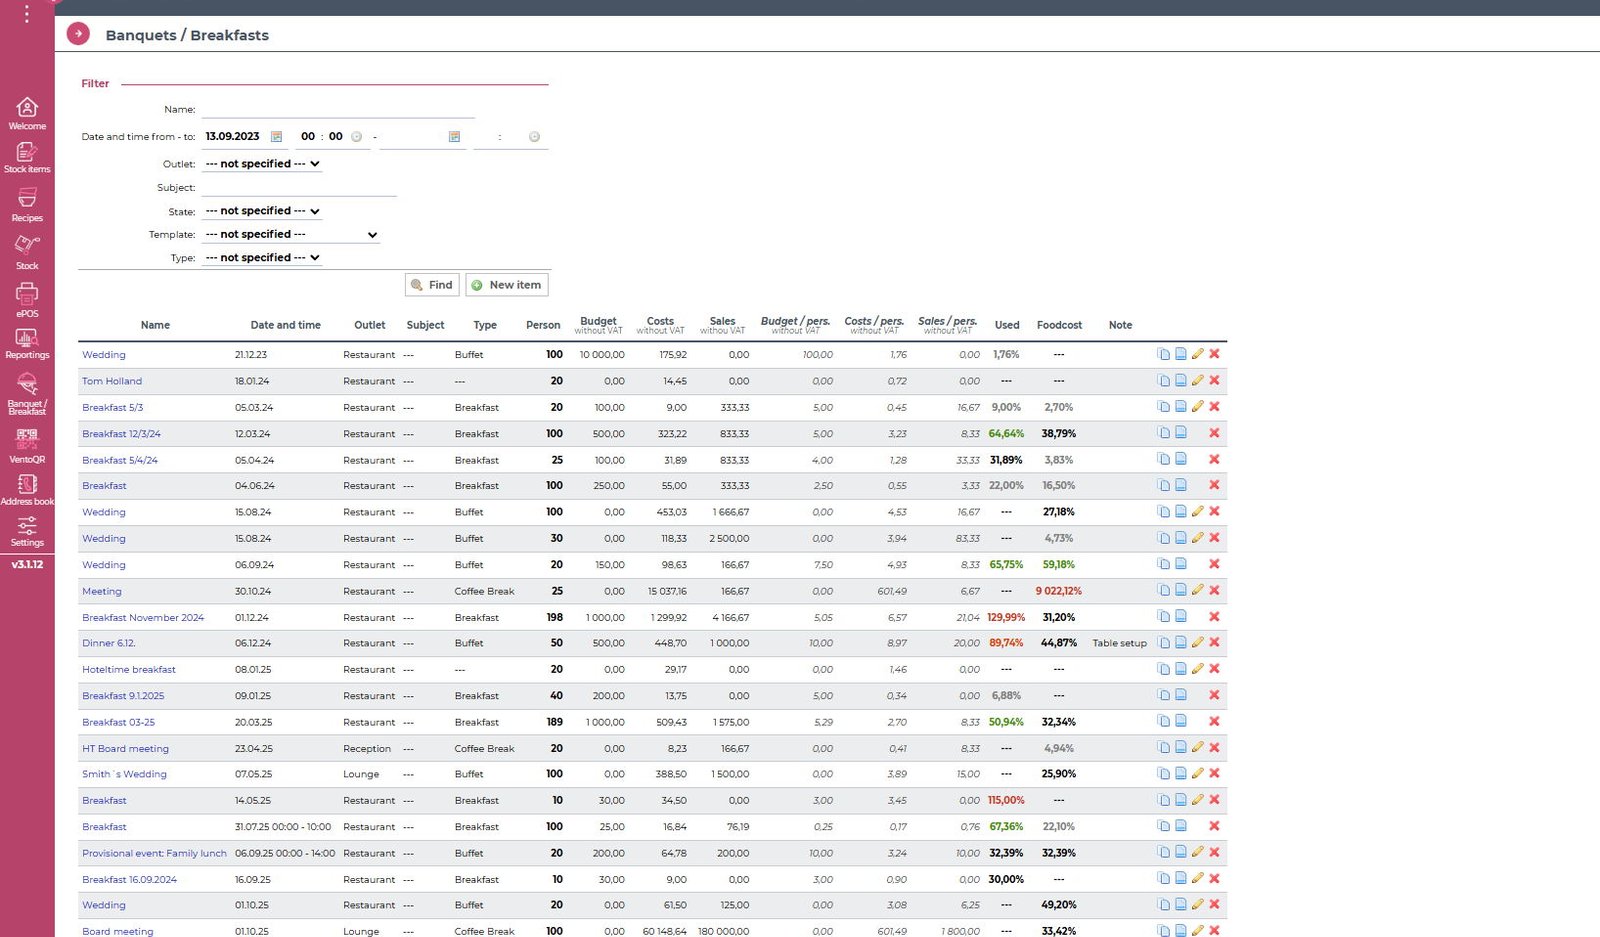
Task: Open the three-dot menu at top left
Action: pyautogui.click(x=27, y=14)
